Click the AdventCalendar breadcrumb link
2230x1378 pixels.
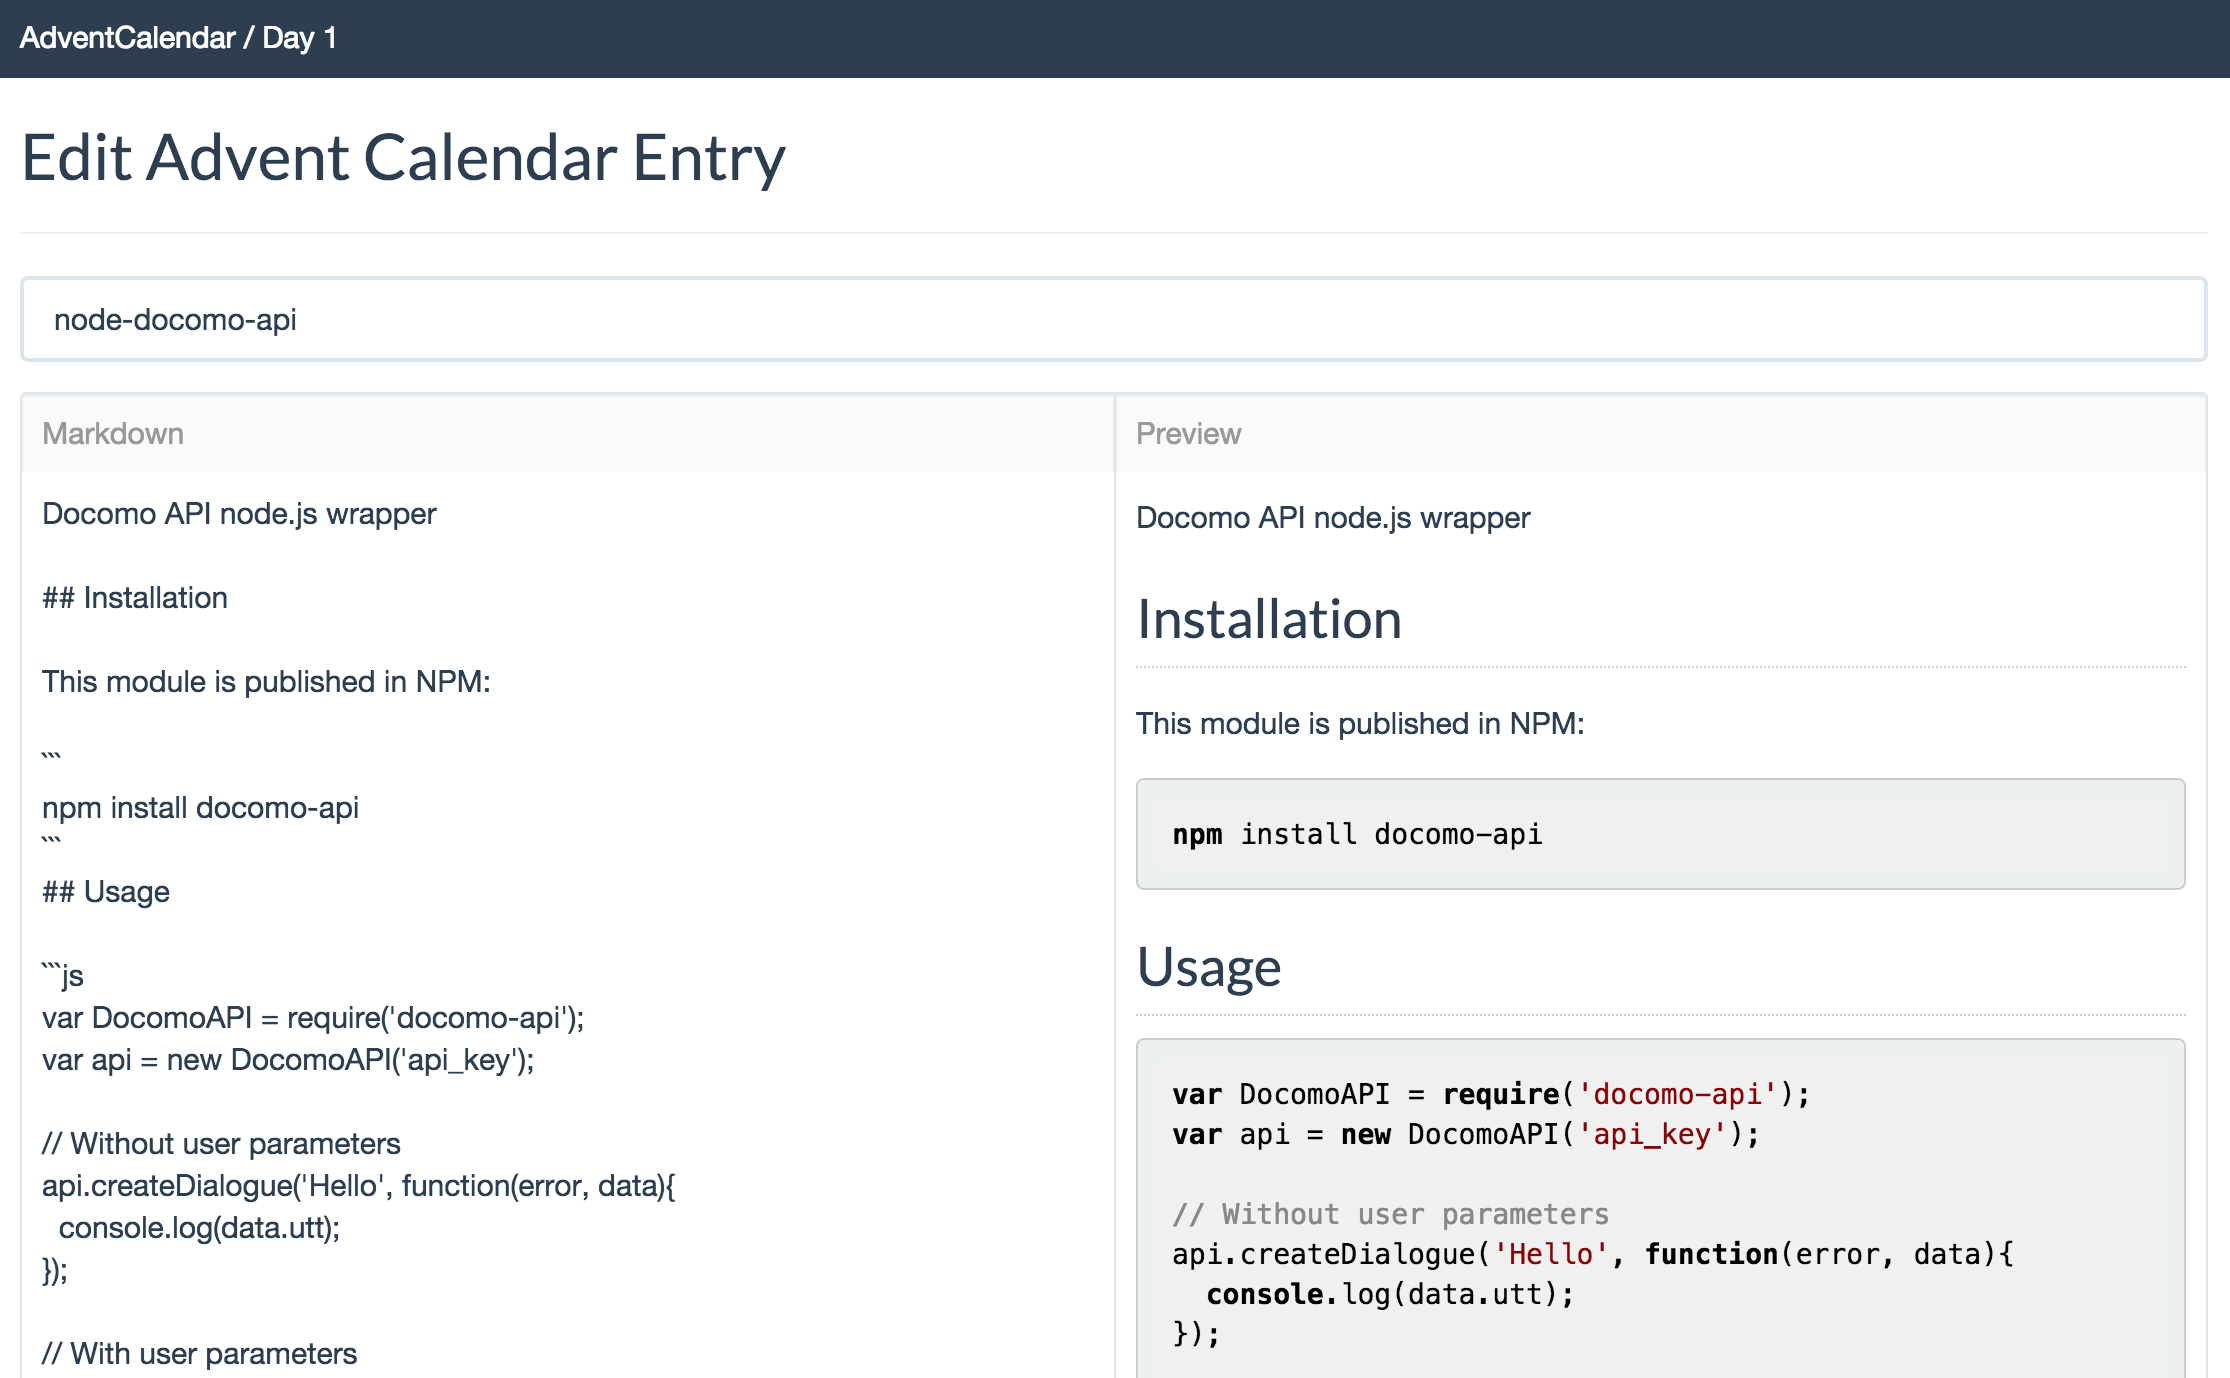pos(127,38)
